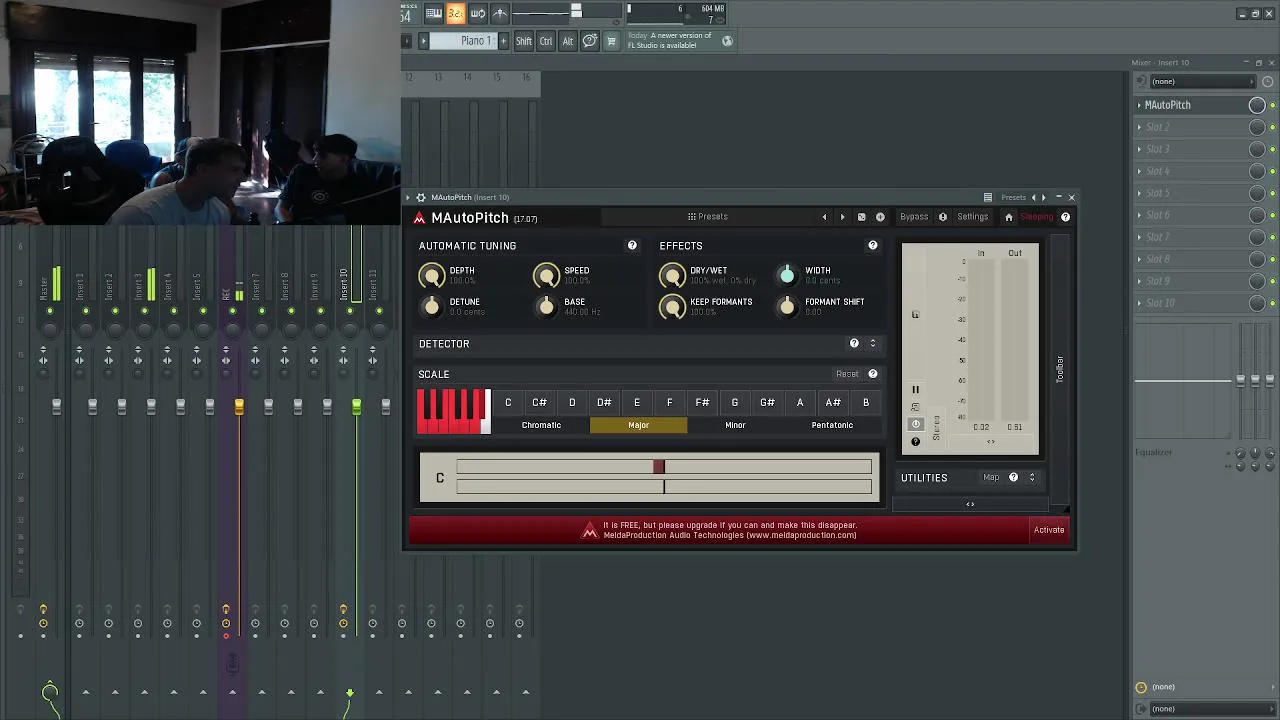Click the list icon left of Presets in title bar
Screen dimensions: 1280x720
point(988,197)
